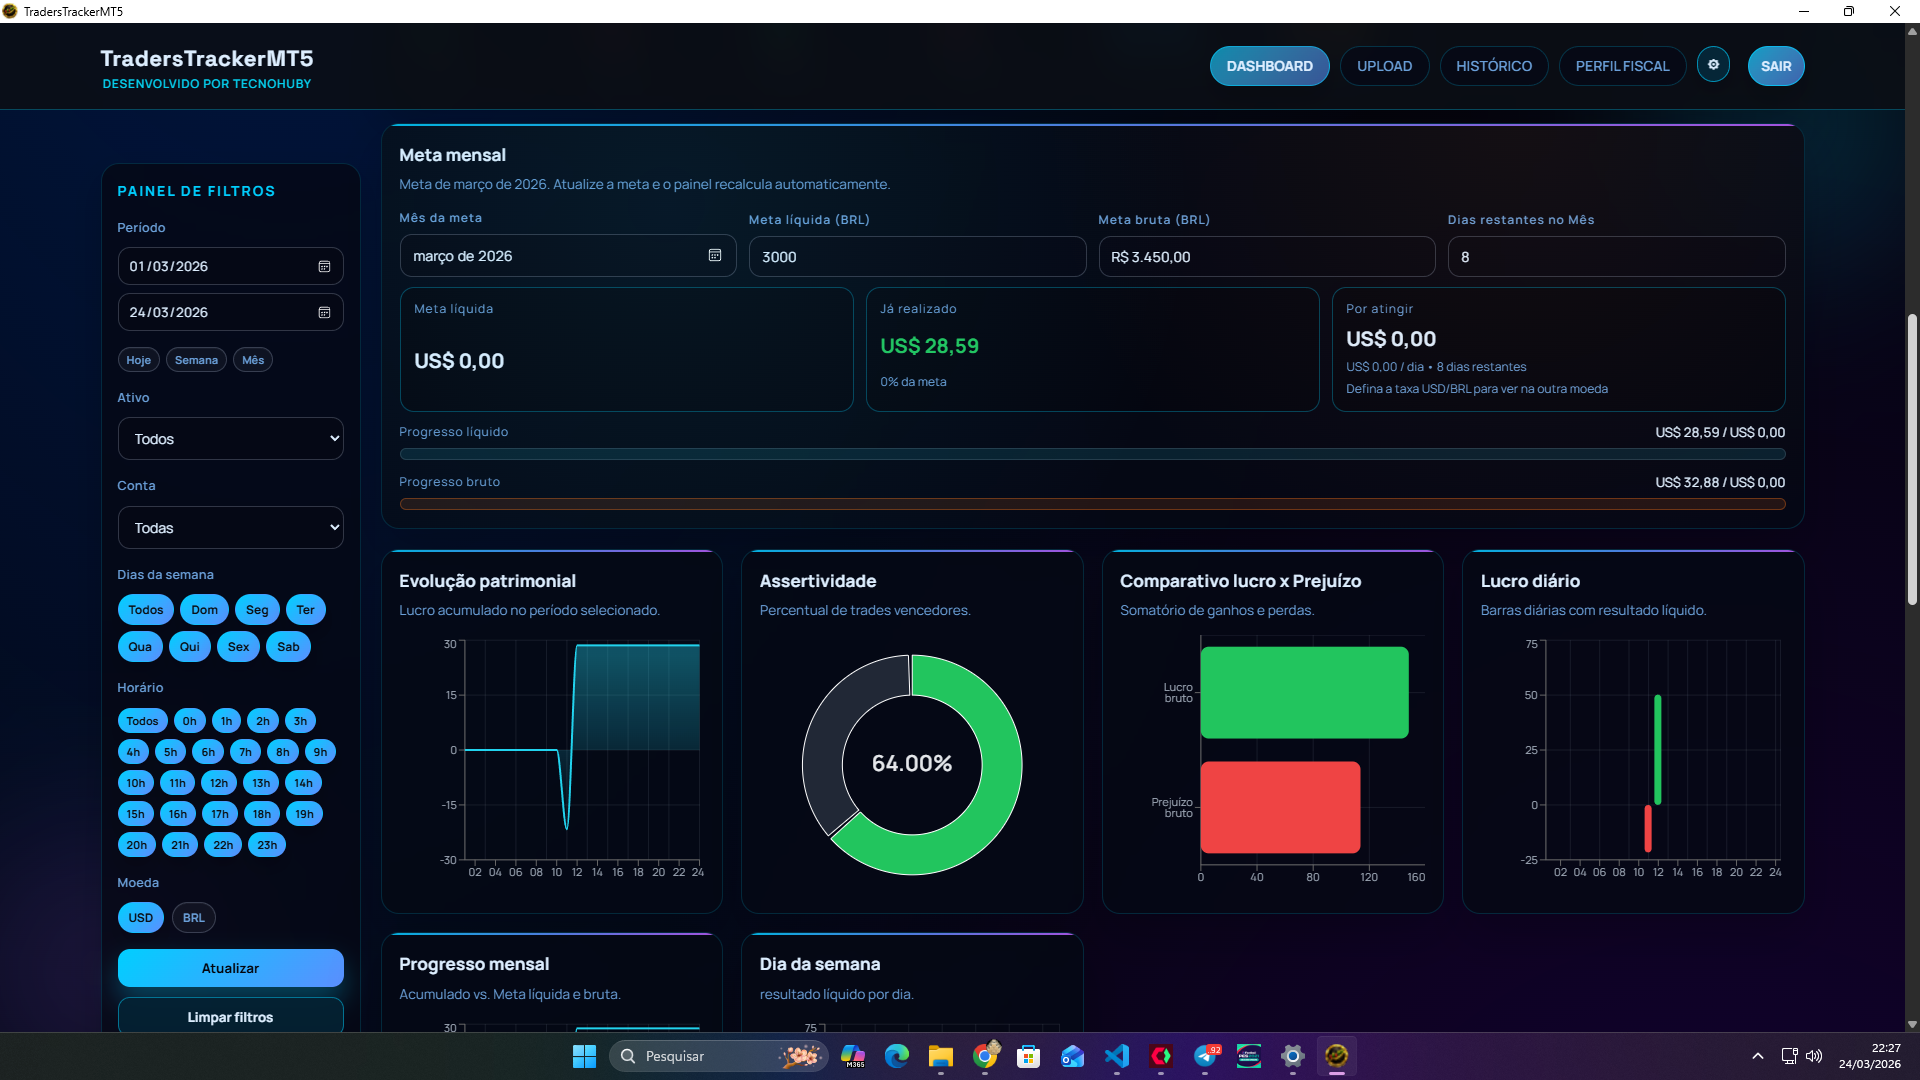Open Microsoft Edge from the taskbar

897,1056
